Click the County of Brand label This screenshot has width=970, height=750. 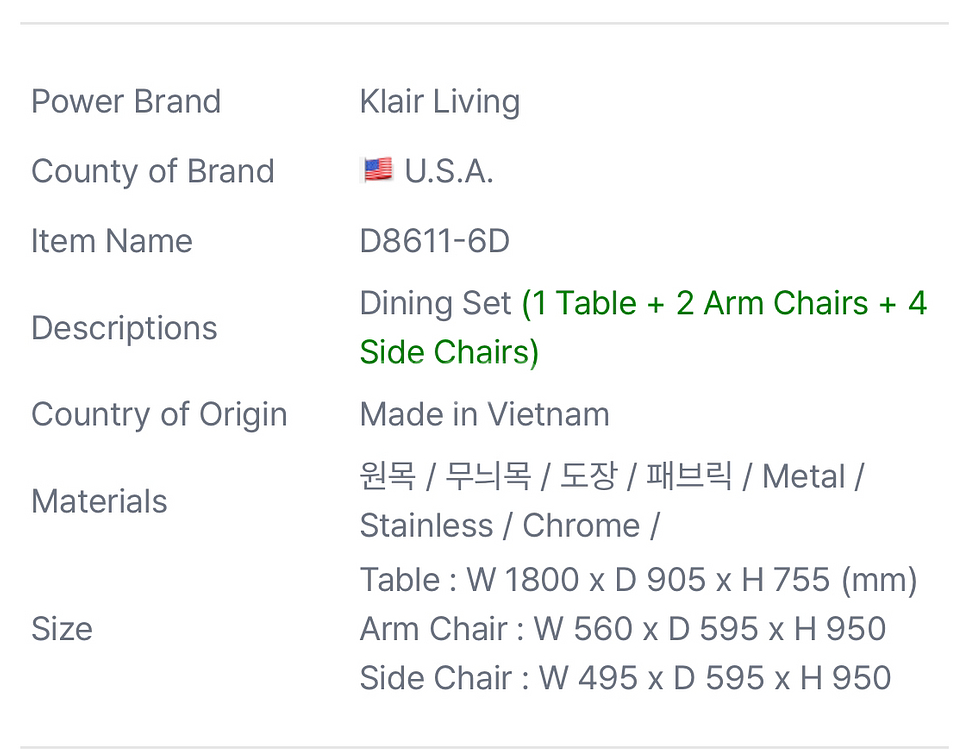(152, 171)
